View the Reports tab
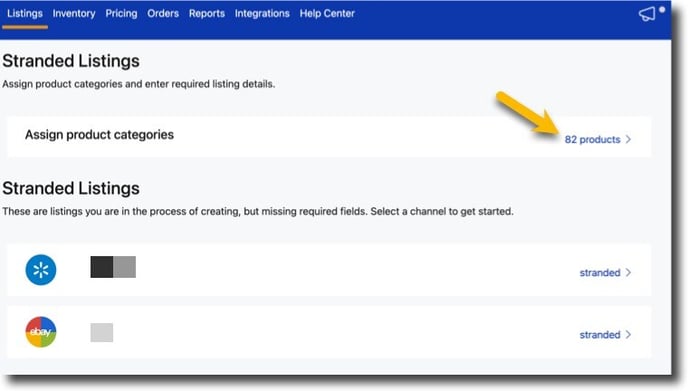Image resolution: width=688 pixels, height=391 pixels. [207, 14]
